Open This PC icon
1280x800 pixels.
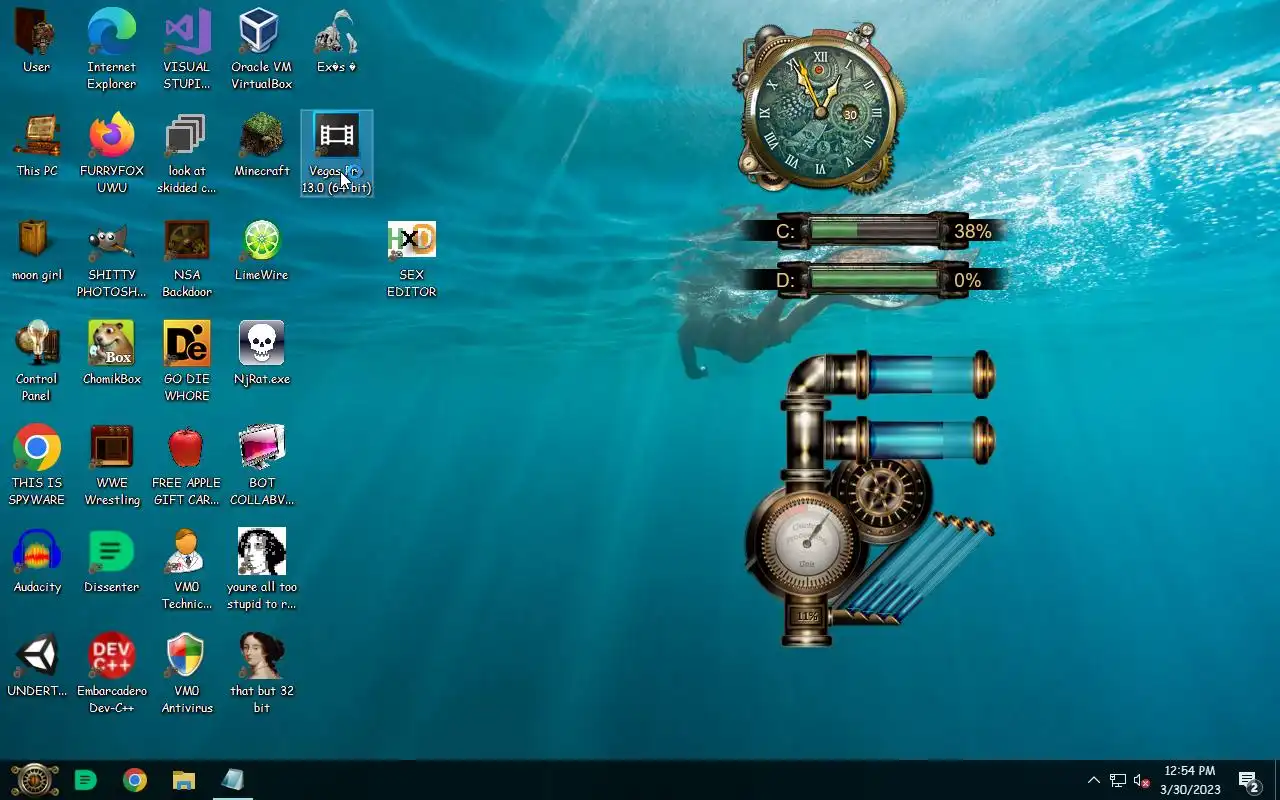[37, 146]
